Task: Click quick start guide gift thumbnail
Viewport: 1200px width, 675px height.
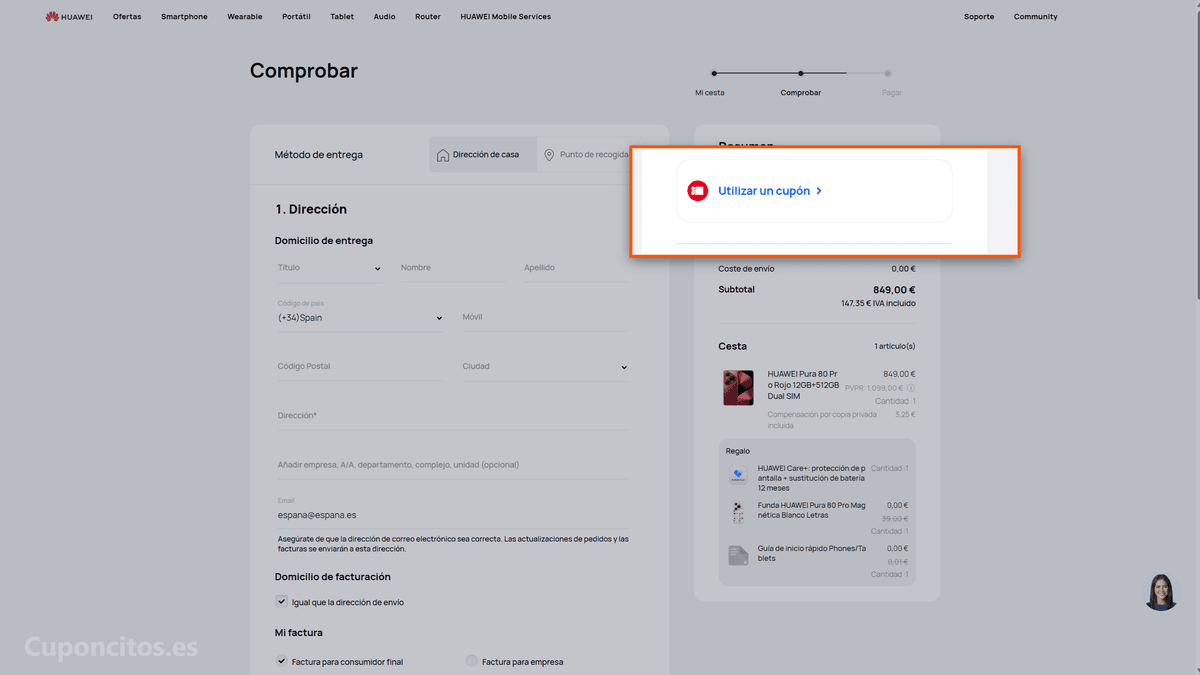Action: 738,555
